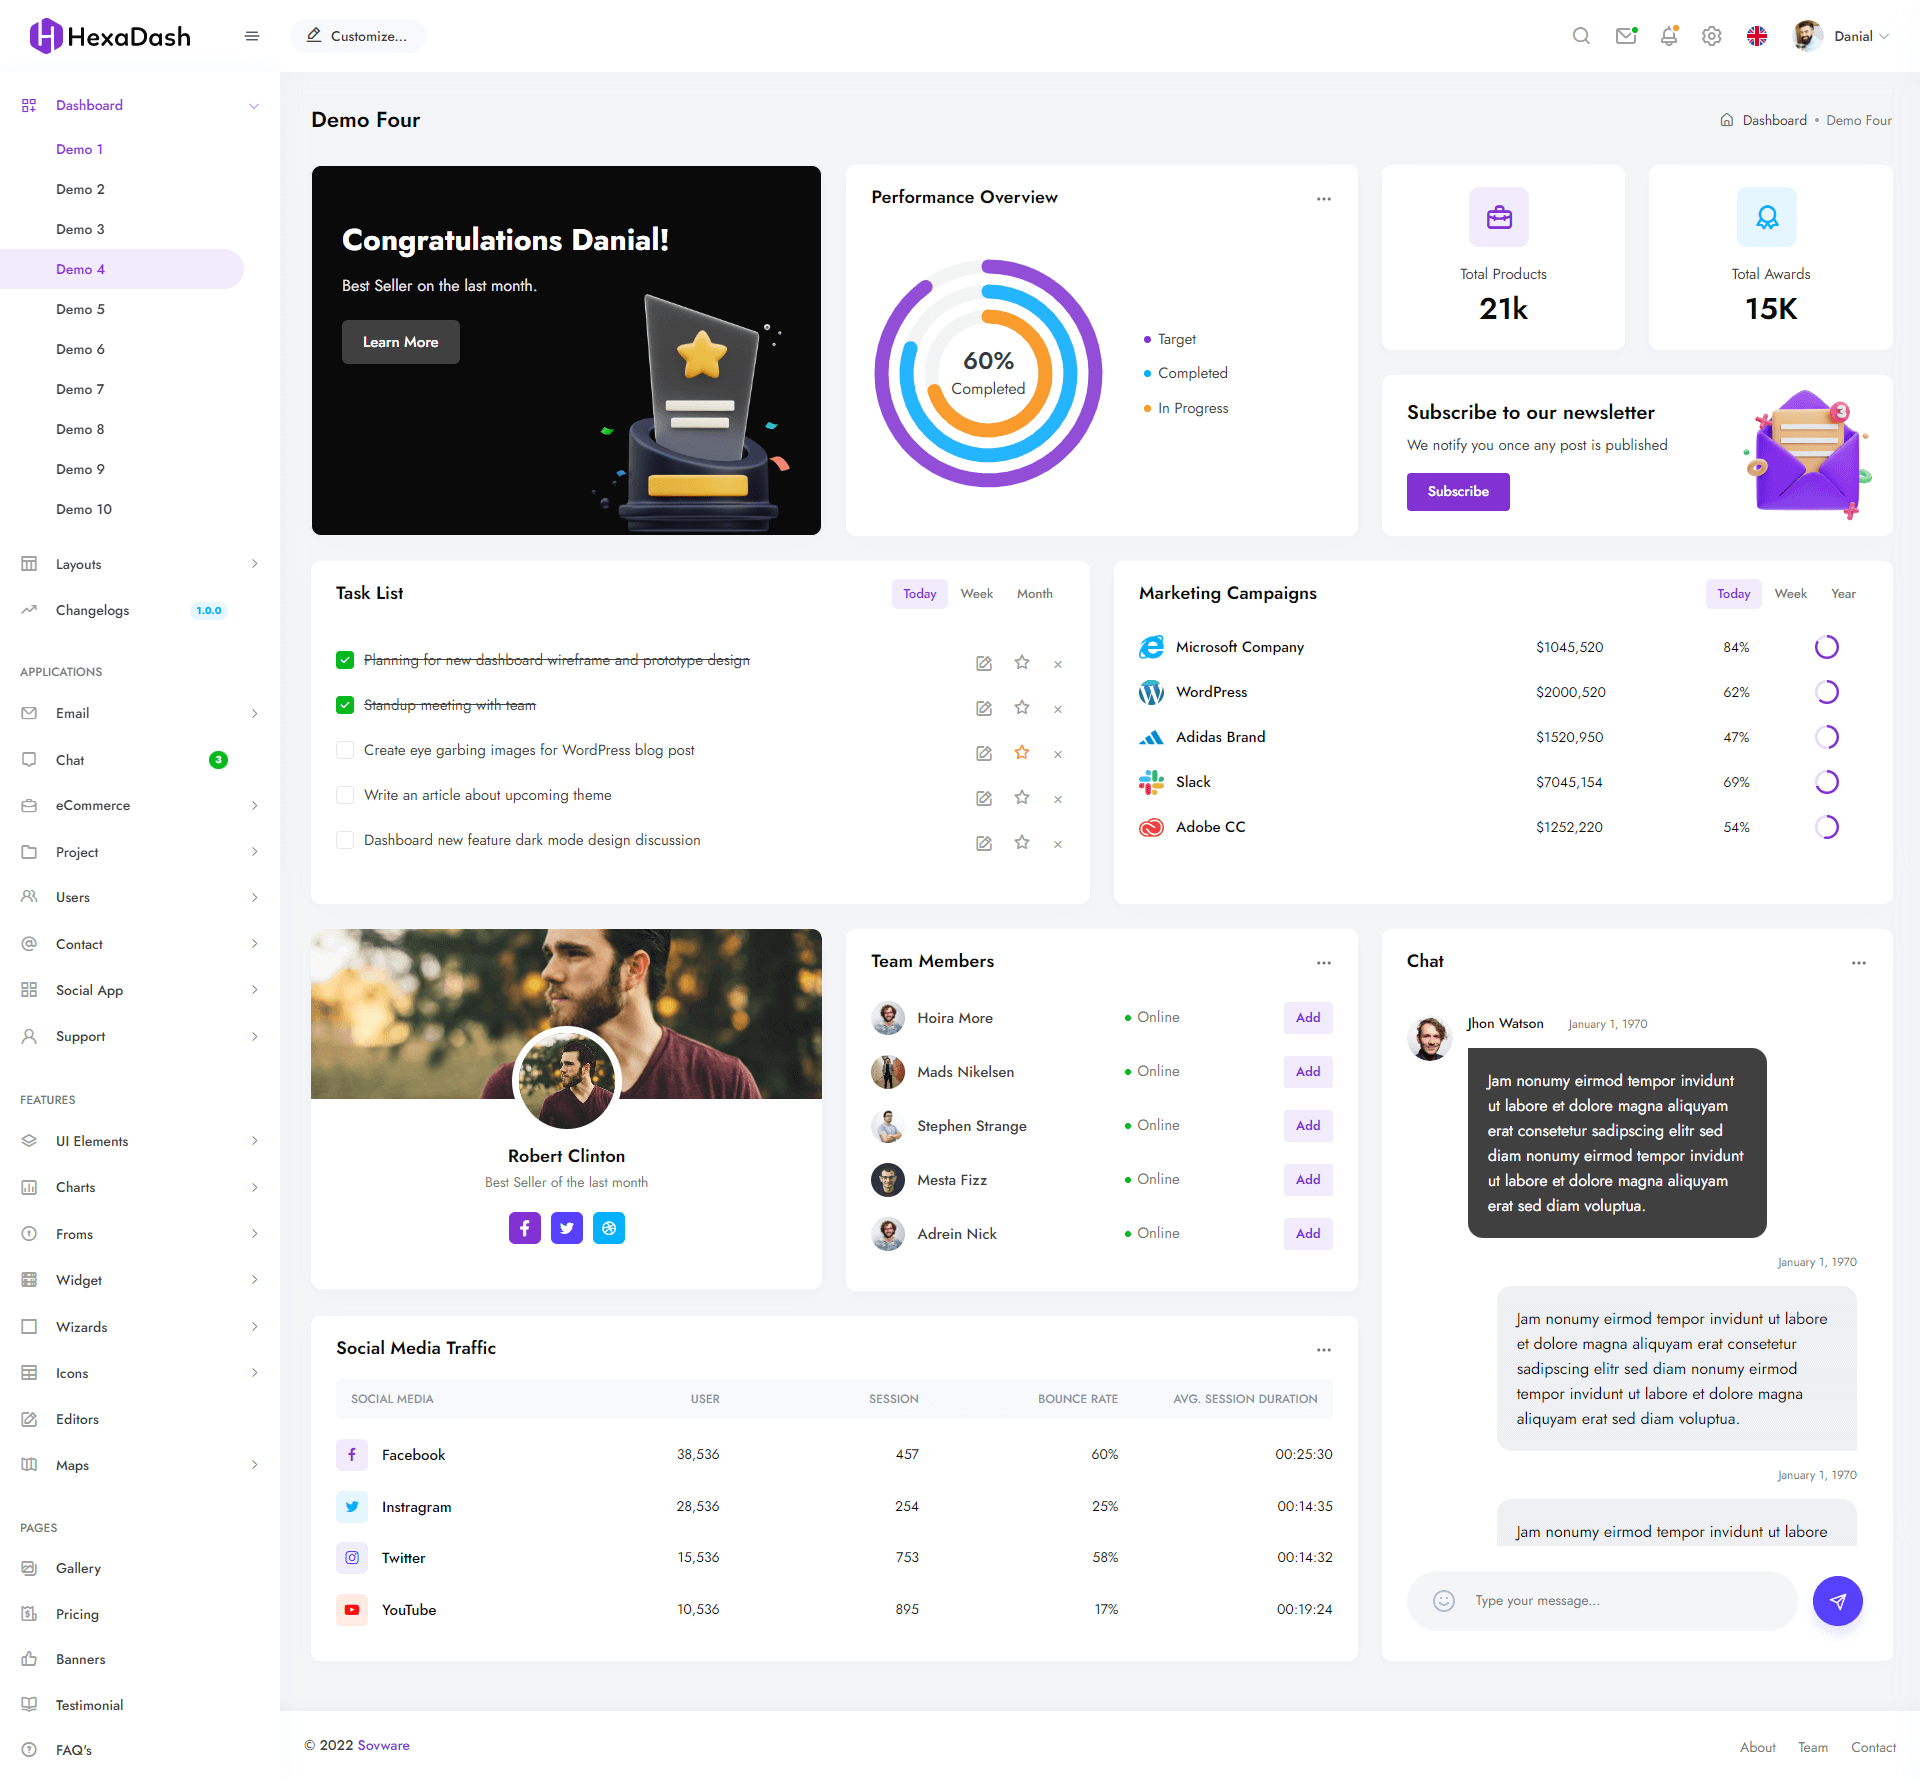Viewport: 1920px width, 1785px height.
Task: Star the WordPress blog post images task
Action: (x=1021, y=752)
